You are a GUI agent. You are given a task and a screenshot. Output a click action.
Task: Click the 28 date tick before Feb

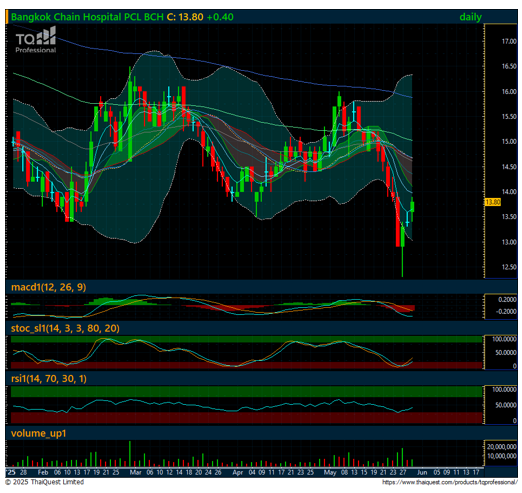23,472
